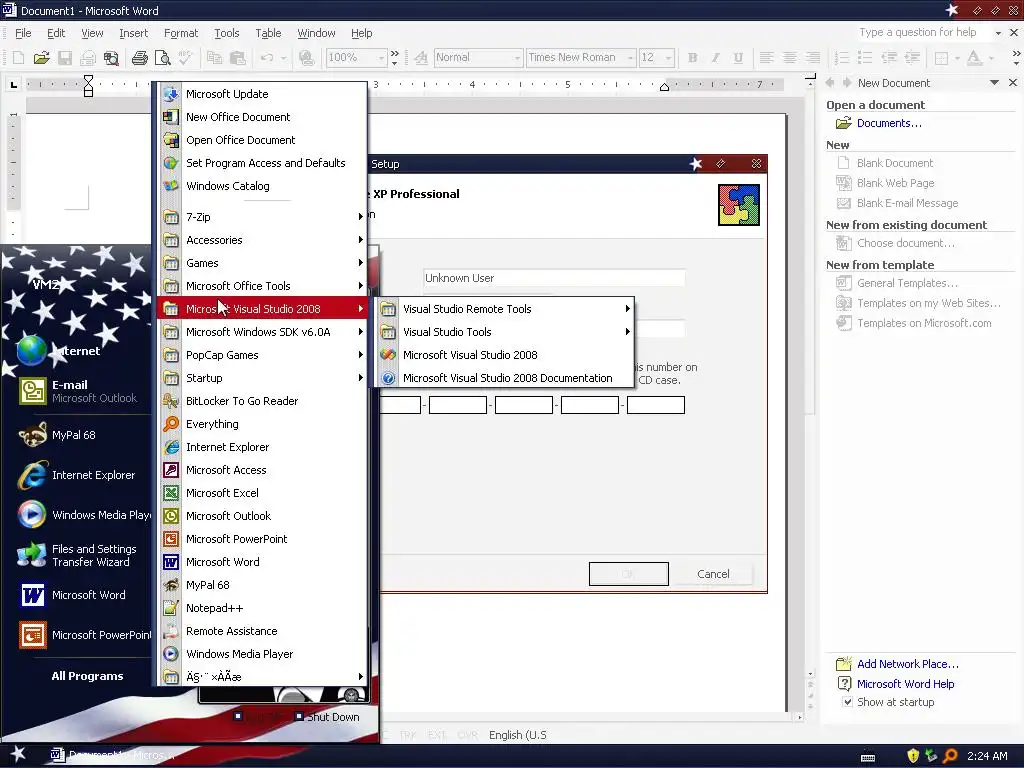Screen dimensions: 1024x768
Task: Open the Tools menu
Action: tap(227, 33)
